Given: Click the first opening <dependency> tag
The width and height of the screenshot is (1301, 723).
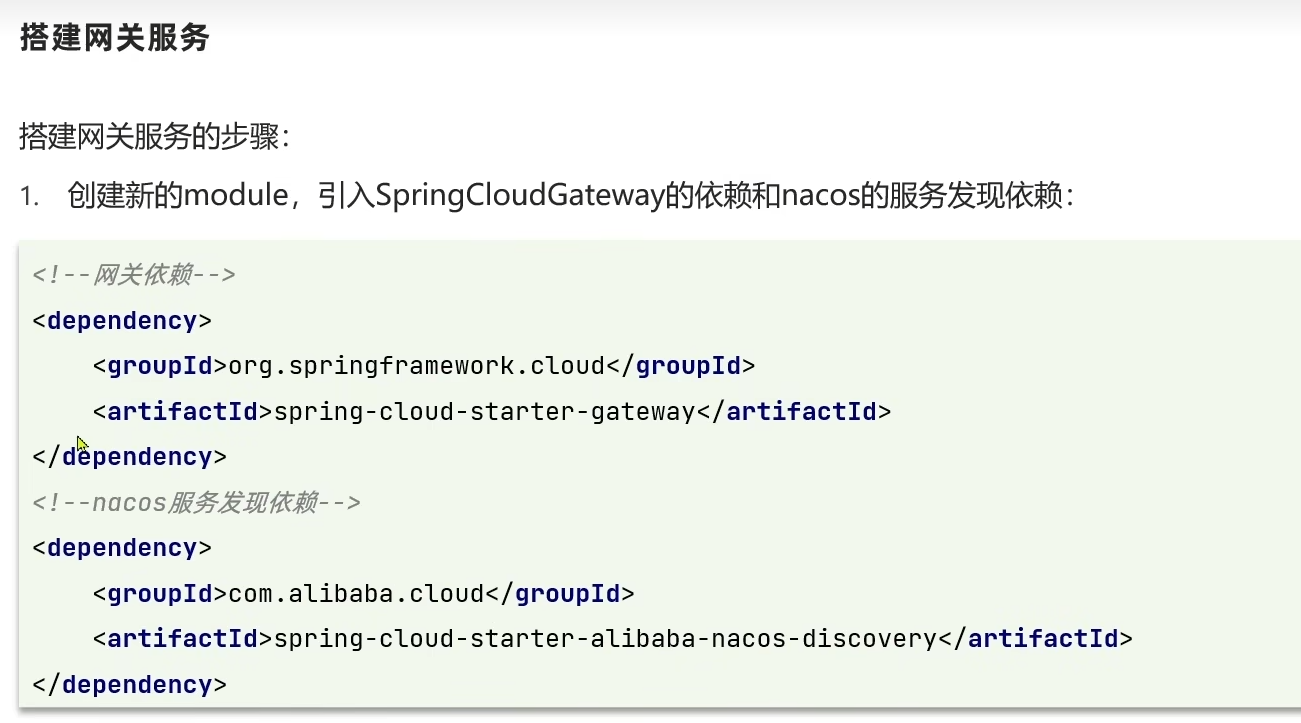Looking at the screenshot, I should coord(122,321).
